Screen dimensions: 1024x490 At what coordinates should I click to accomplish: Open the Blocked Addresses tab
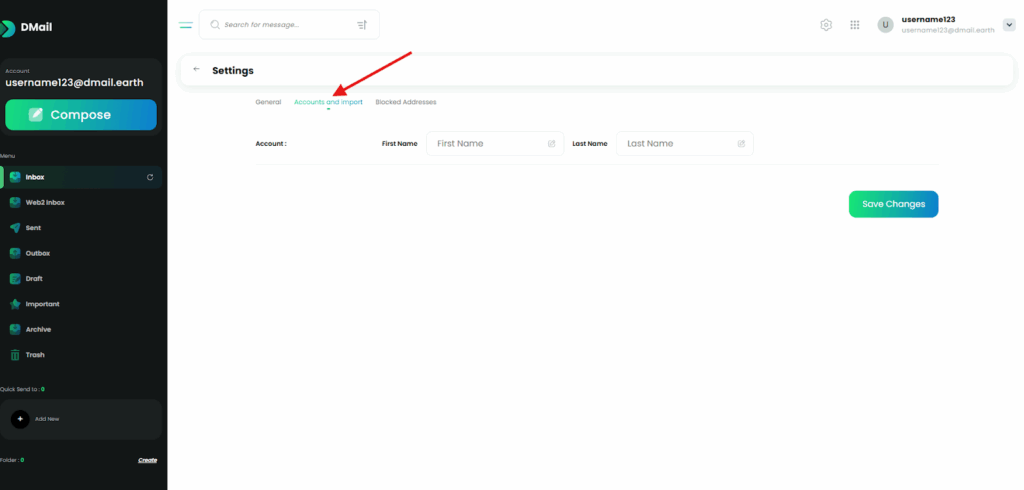point(405,102)
